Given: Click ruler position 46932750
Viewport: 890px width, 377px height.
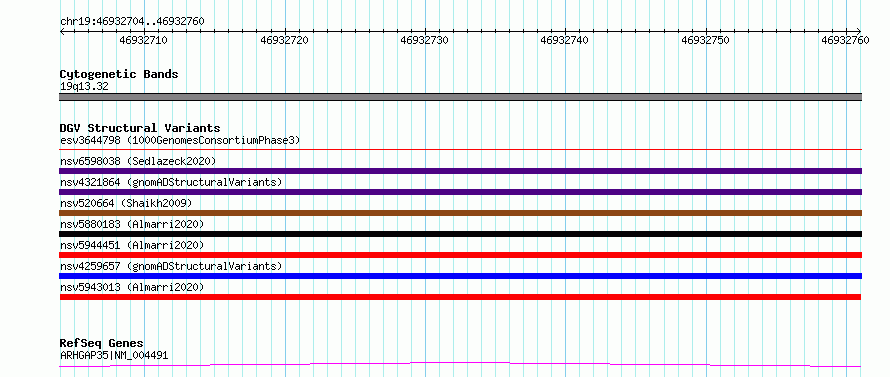Looking at the screenshot, I should [705, 40].
